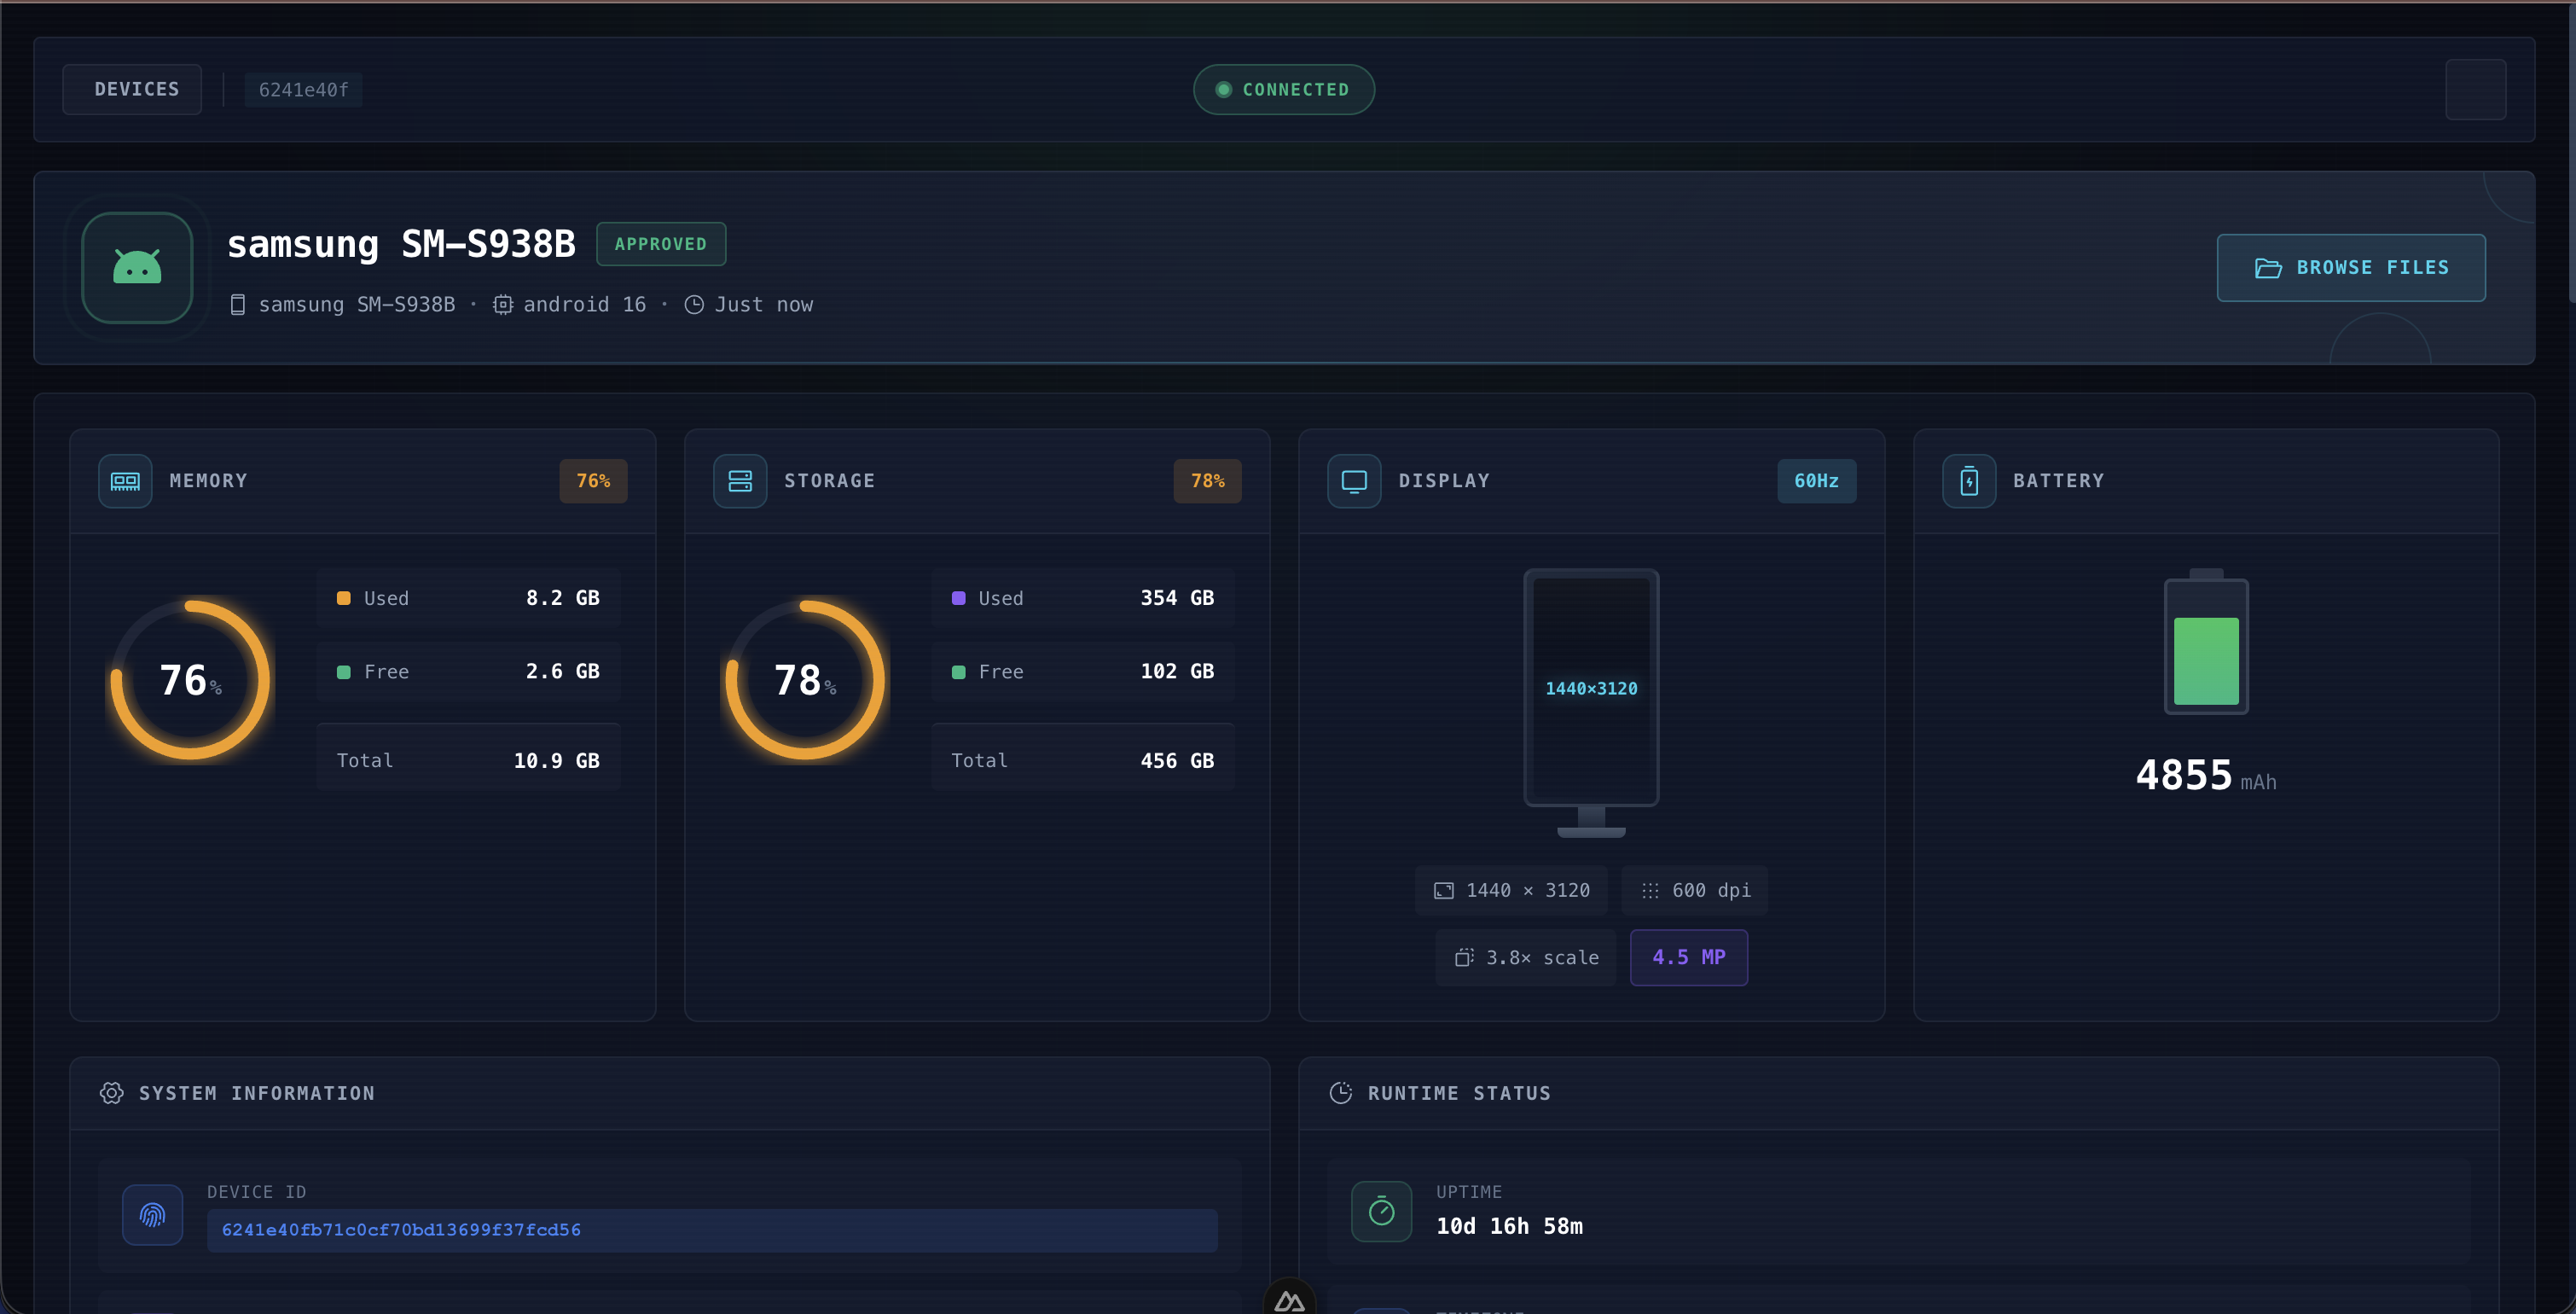
Task: Click the green swatch next to storage Free
Action: click(x=958, y=672)
